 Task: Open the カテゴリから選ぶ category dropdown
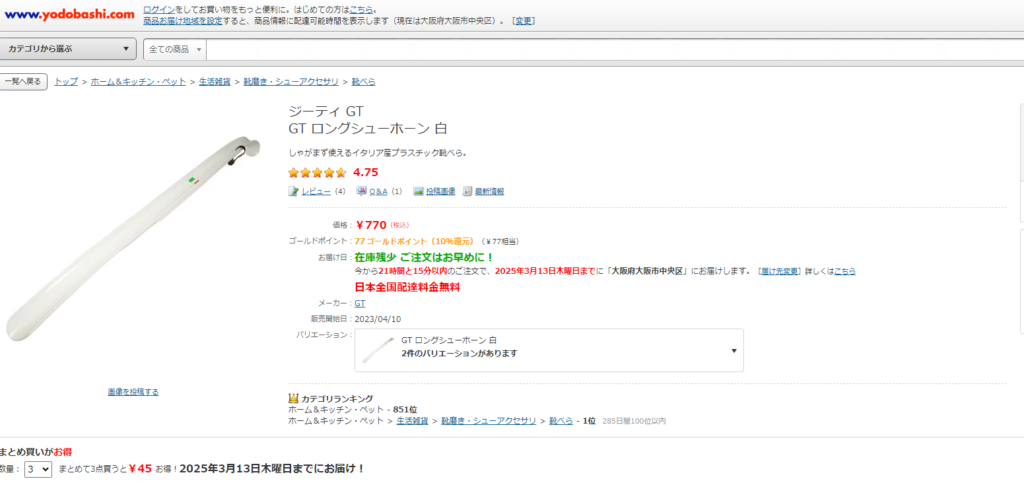click(68, 49)
